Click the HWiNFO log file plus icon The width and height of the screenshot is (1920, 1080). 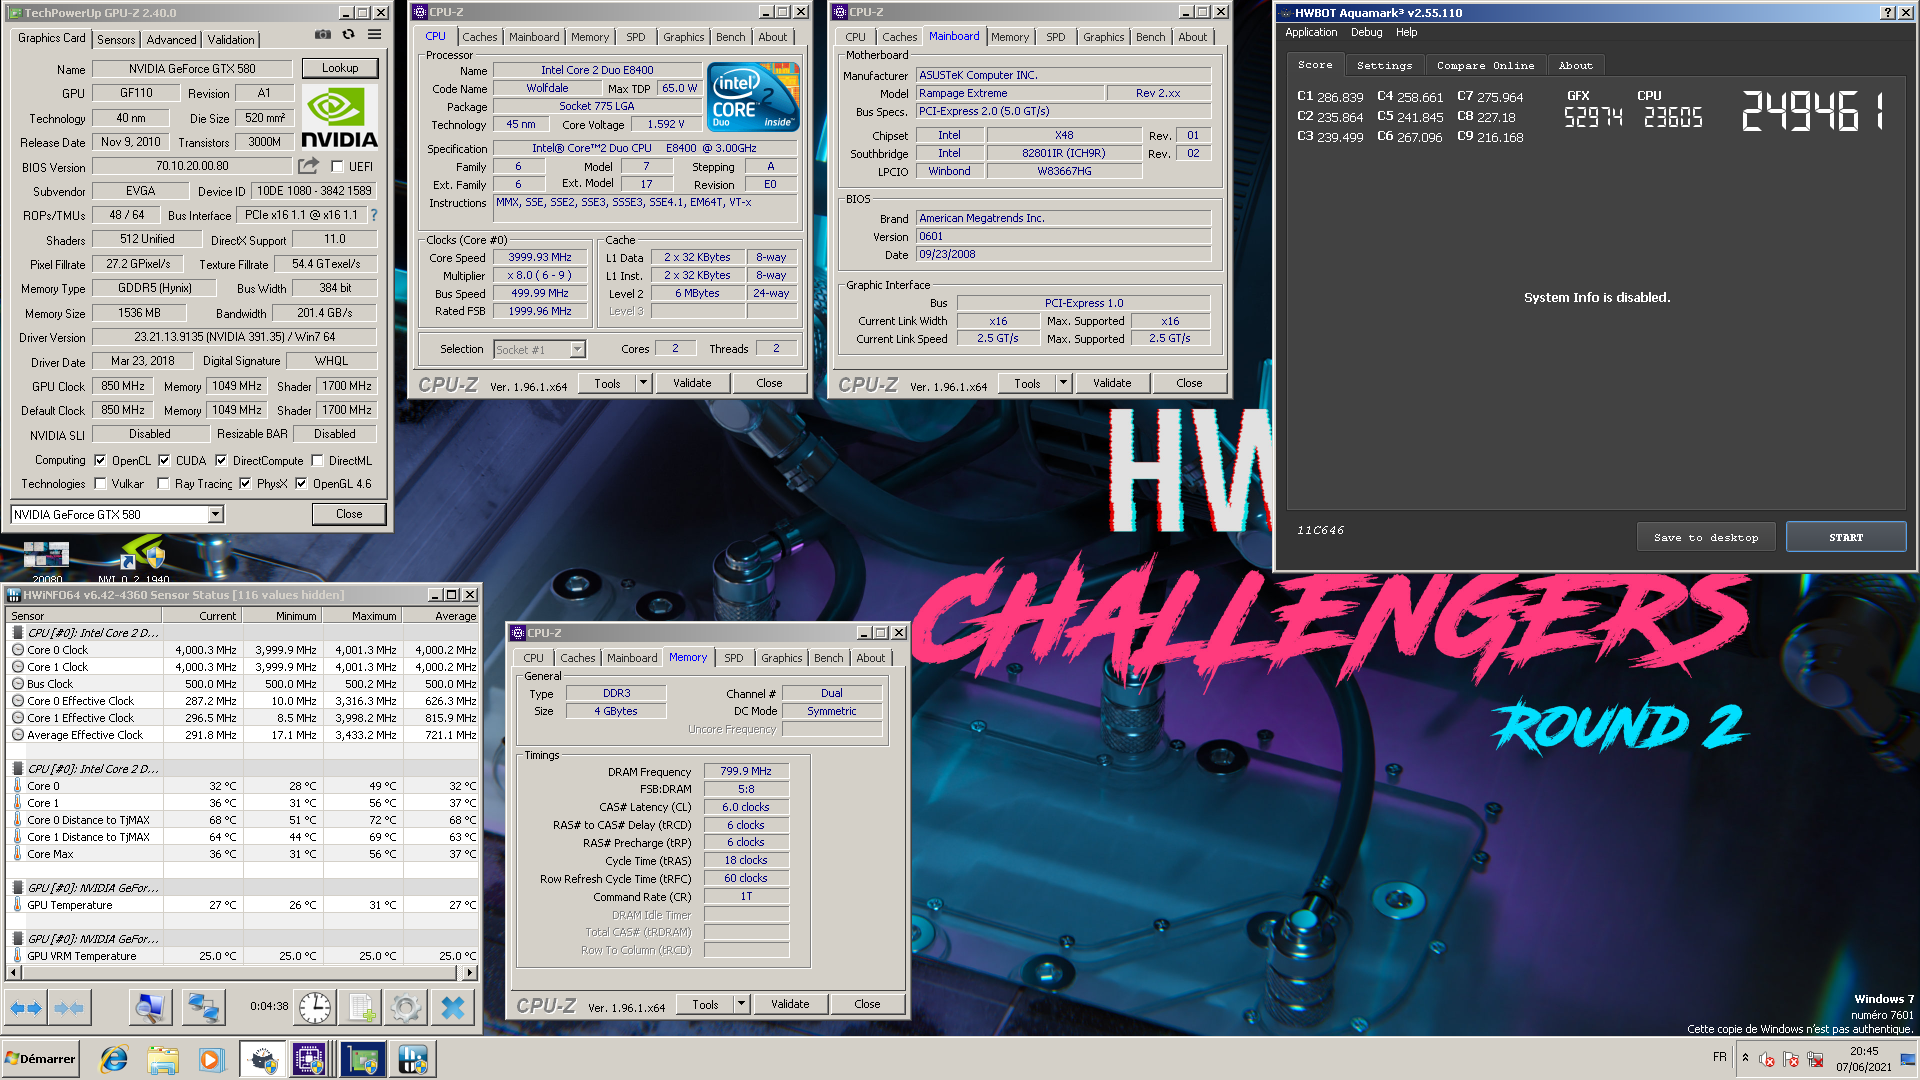click(360, 1008)
